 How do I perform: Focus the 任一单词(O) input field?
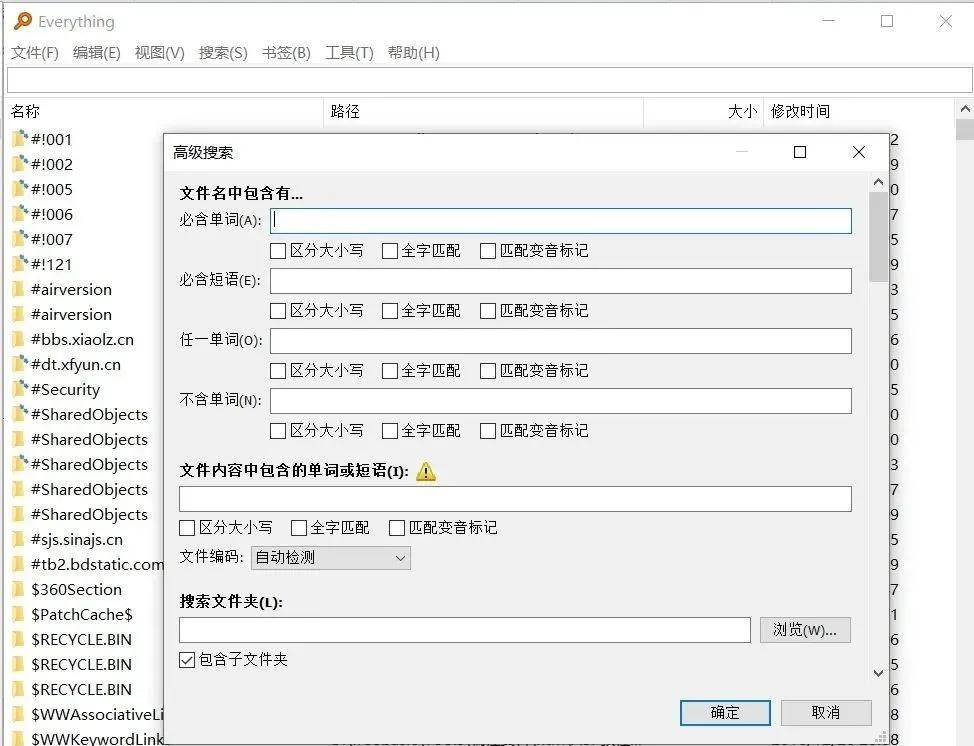pyautogui.click(x=561, y=341)
